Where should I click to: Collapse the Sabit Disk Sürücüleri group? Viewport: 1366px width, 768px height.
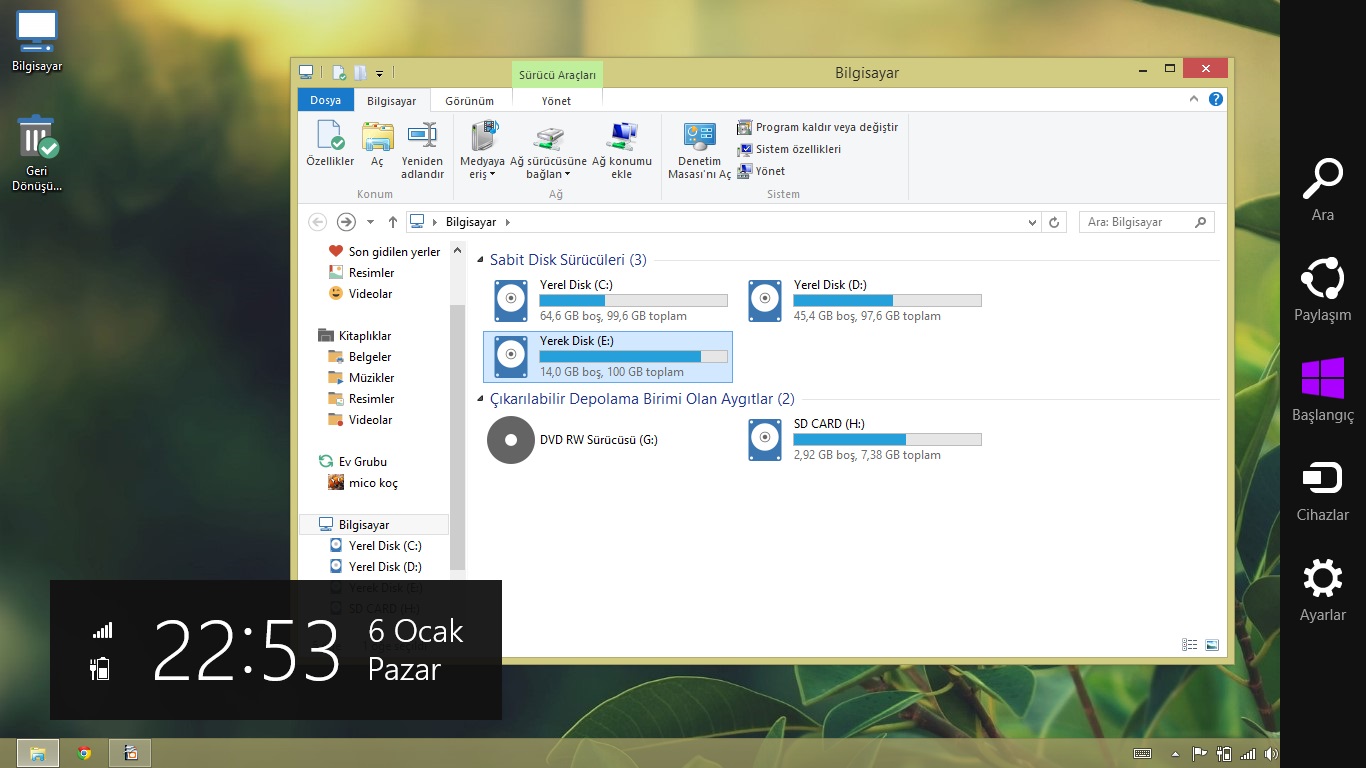pos(480,260)
